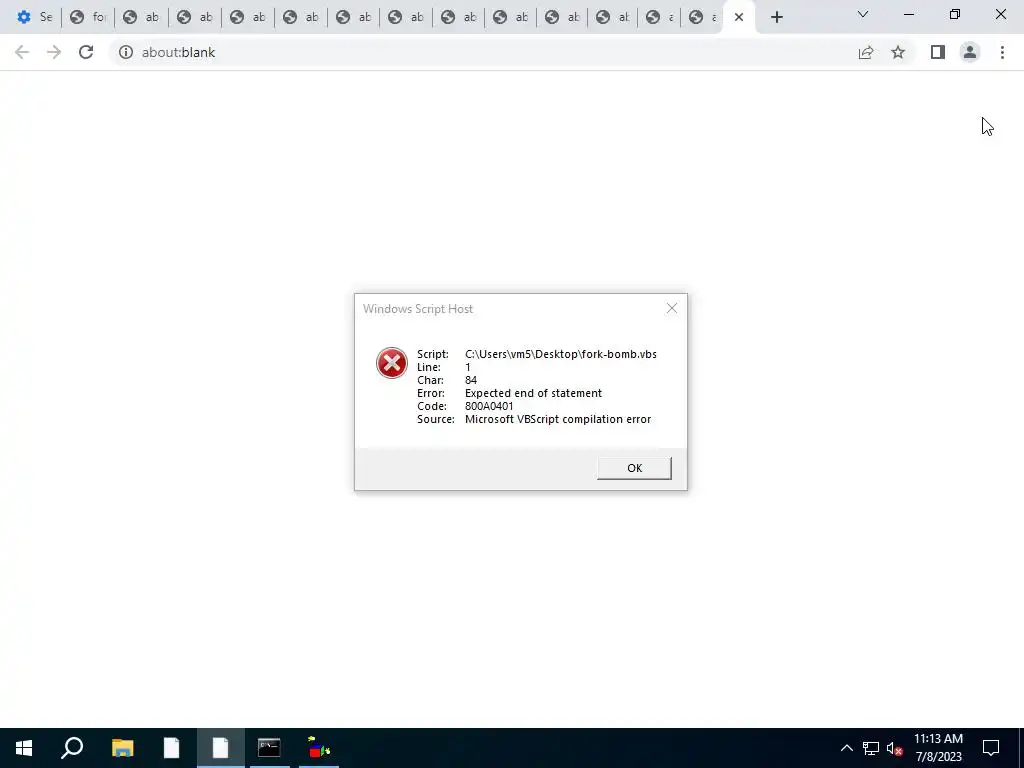Image resolution: width=1024 pixels, height=768 pixels.
Task: Switch to the Settings tab with gear icon
Action: coord(35,17)
